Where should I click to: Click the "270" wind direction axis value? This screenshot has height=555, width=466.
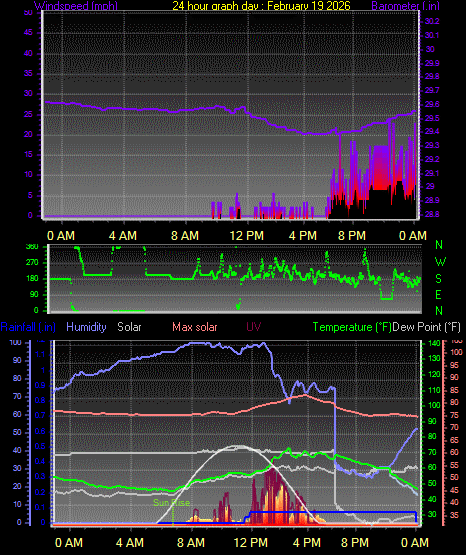point(33,263)
